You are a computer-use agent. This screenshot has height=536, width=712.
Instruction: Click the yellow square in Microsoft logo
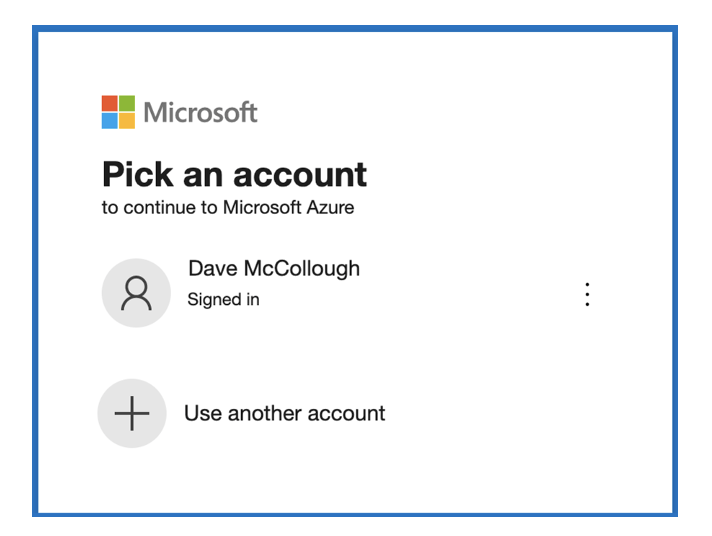click(127, 121)
